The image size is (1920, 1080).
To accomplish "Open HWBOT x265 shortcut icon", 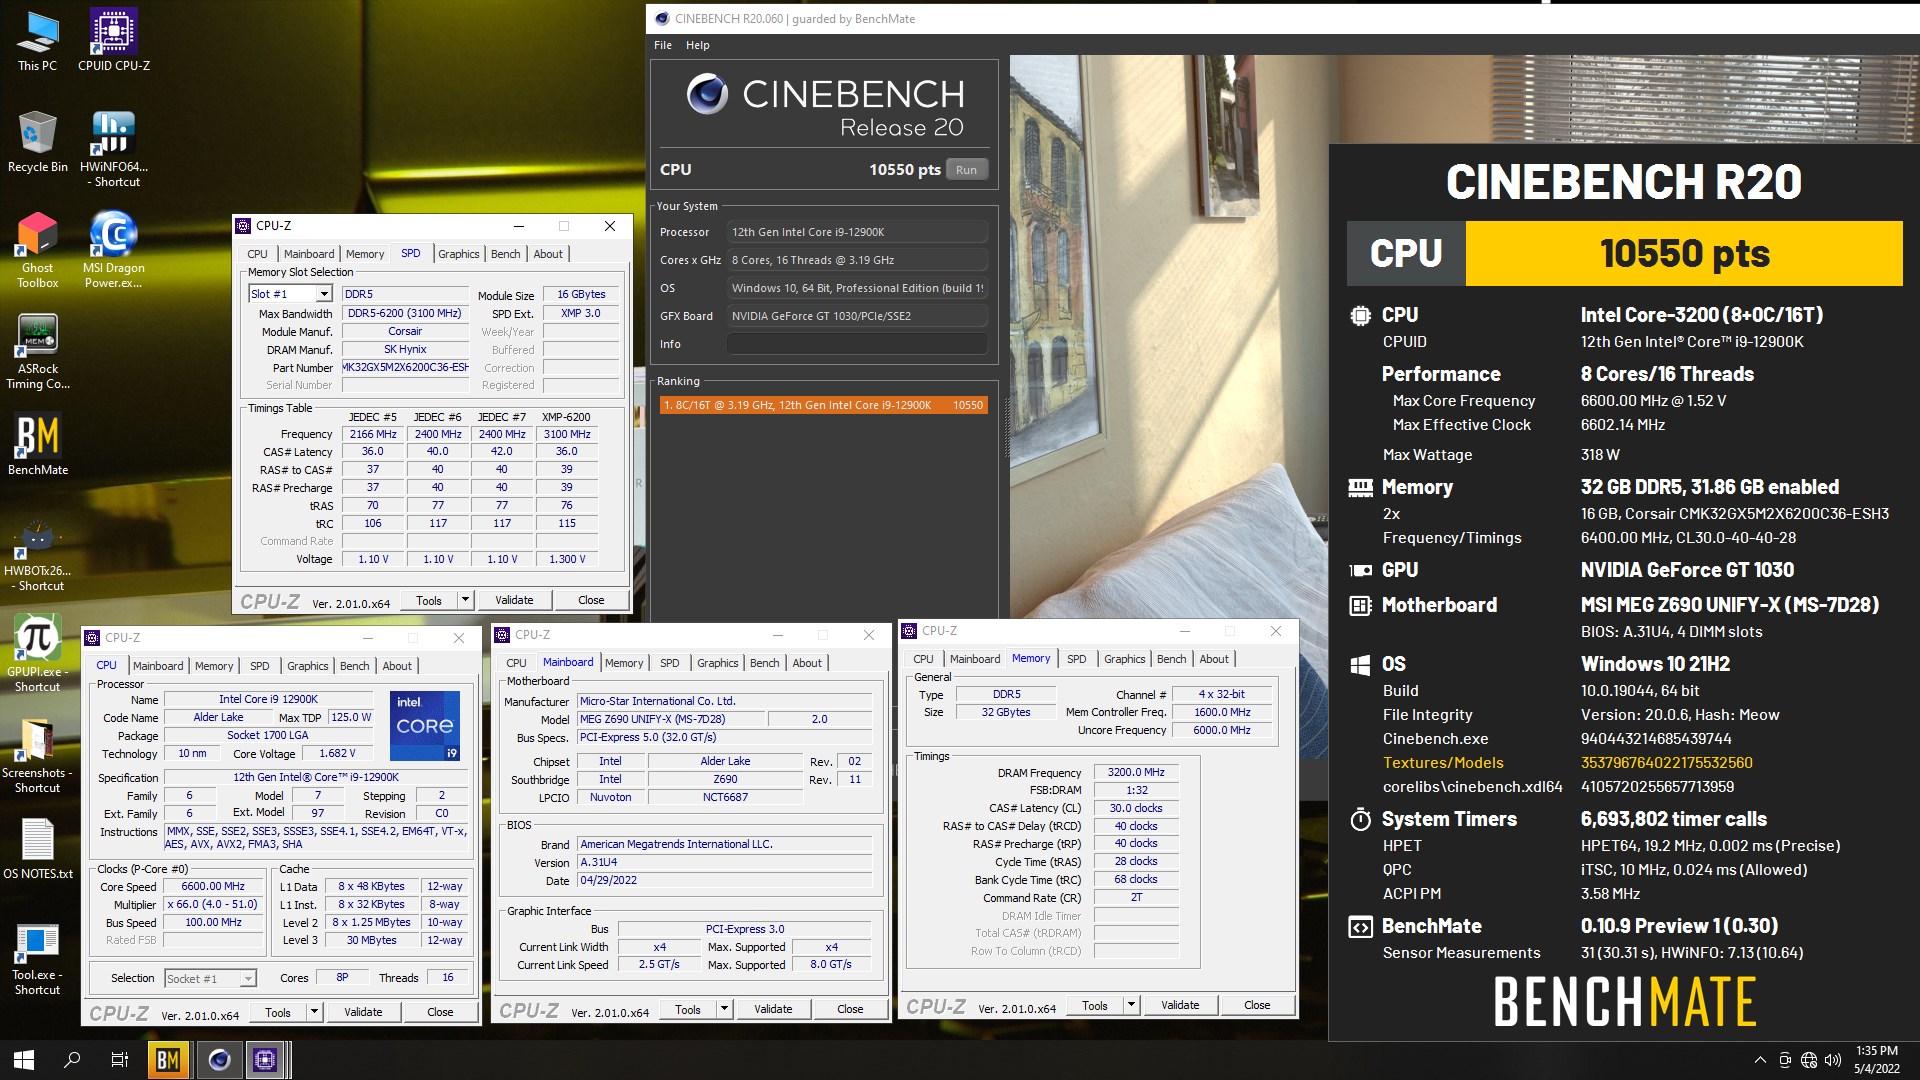I will coord(37,554).
